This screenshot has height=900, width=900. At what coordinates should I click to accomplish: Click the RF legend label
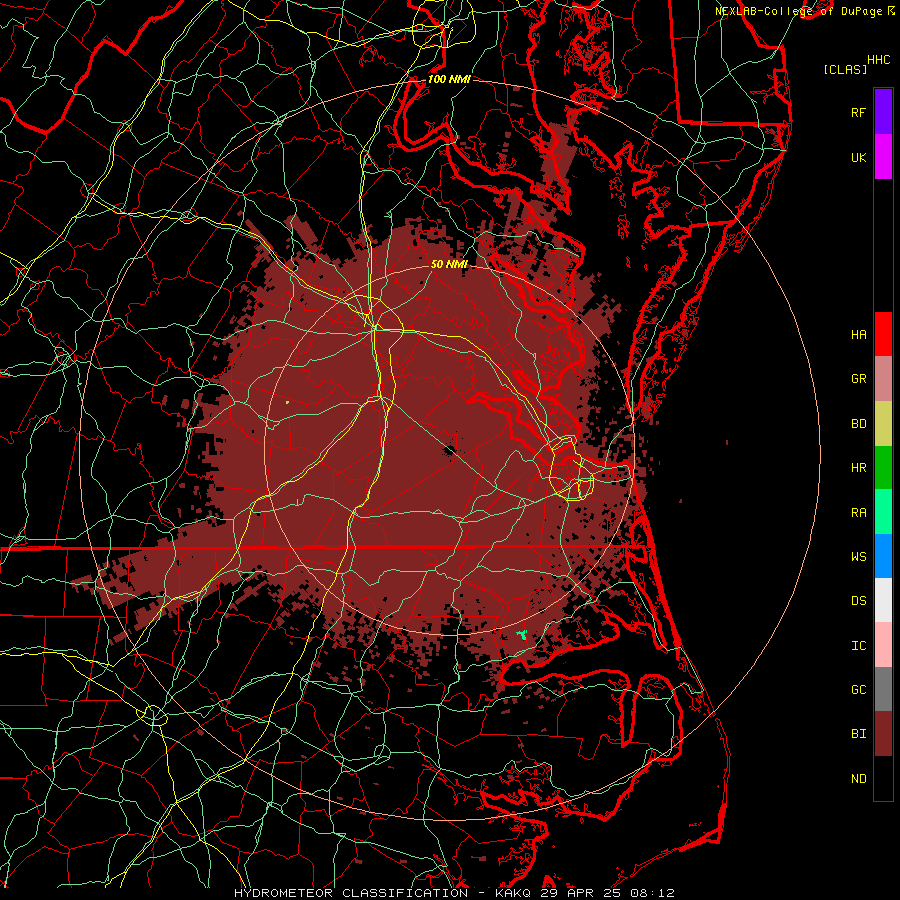[858, 112]
